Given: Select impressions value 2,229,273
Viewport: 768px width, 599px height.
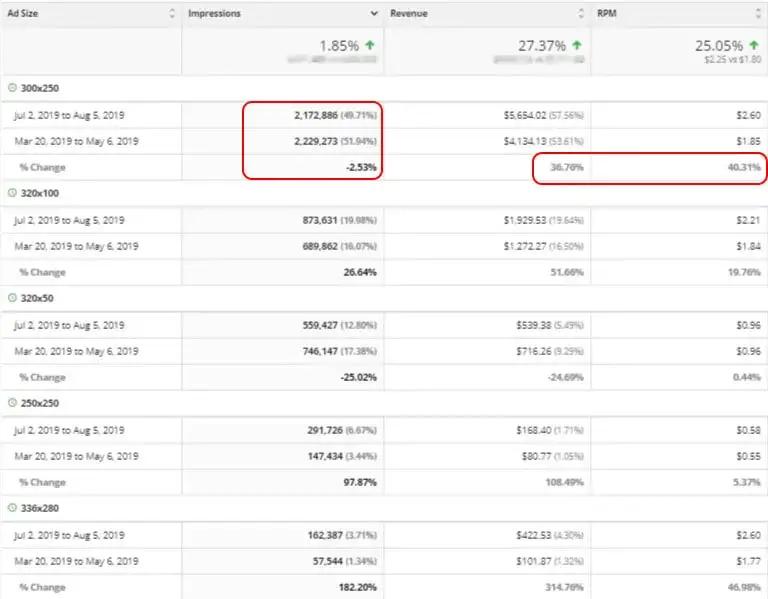Looking at the screenshot, I should click(x=316, y=141).
